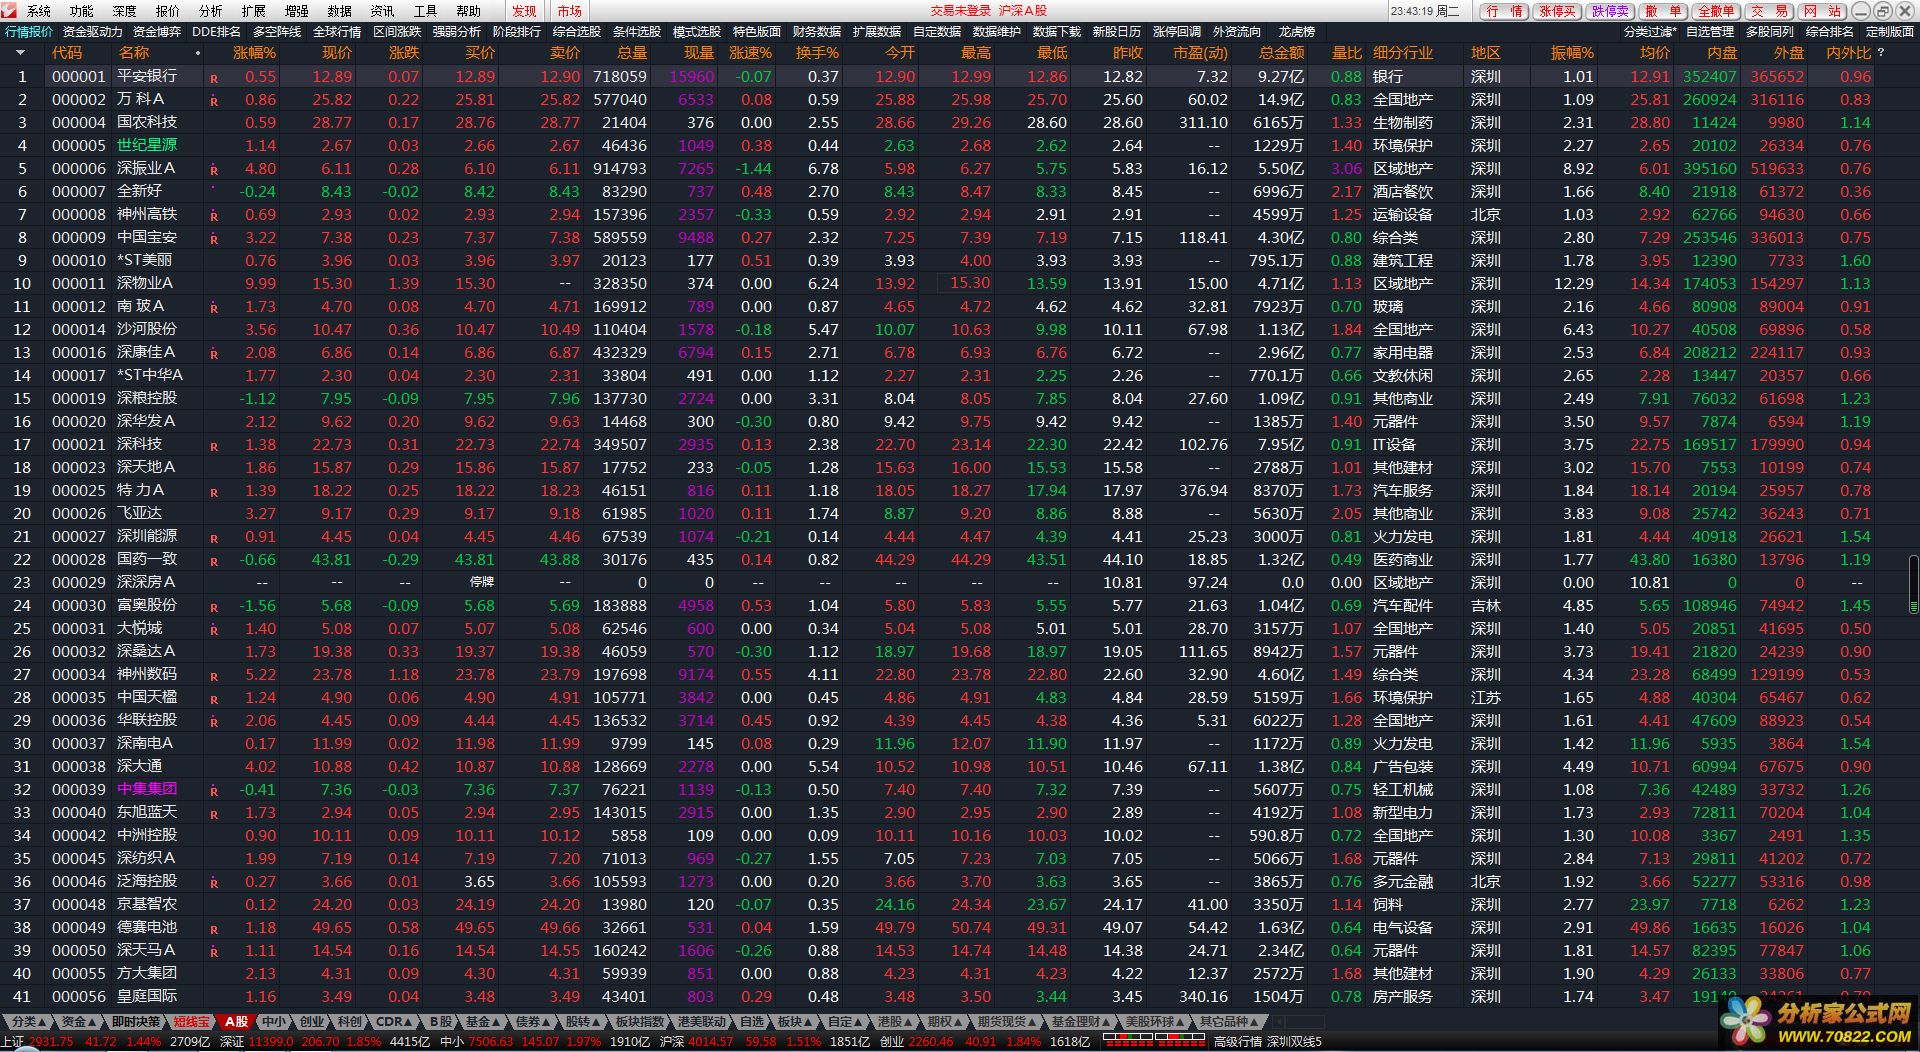This screenshot has width=1920, height=1052.
Task: Sort by the 细分行业 column header
Action: coord(1402,53)
